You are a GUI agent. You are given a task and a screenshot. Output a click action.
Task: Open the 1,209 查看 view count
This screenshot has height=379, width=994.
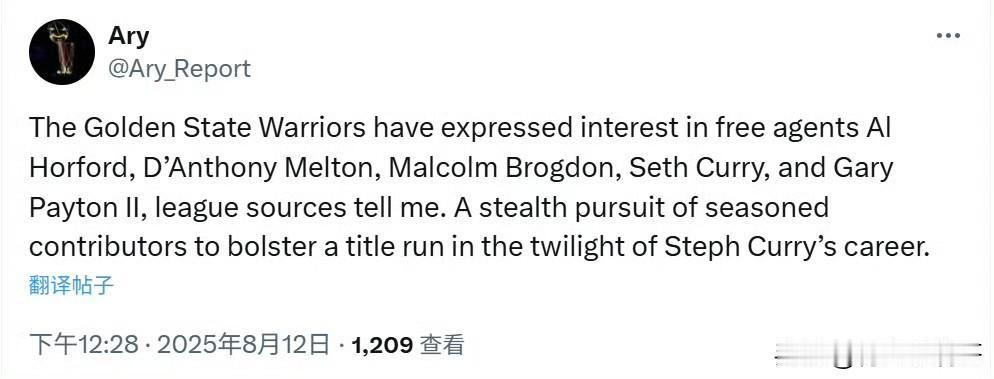point(406,345)
